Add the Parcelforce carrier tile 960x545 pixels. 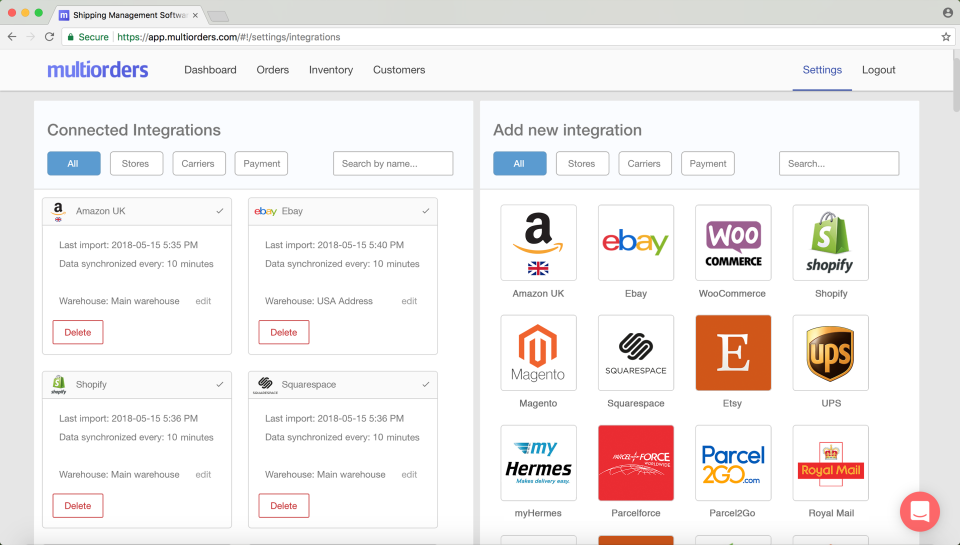pos(636,463)
